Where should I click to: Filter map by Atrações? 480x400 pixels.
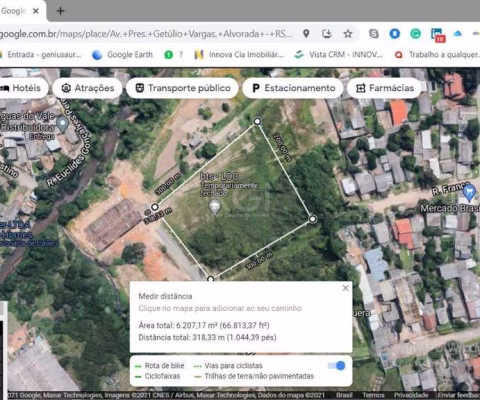(88, 88)
